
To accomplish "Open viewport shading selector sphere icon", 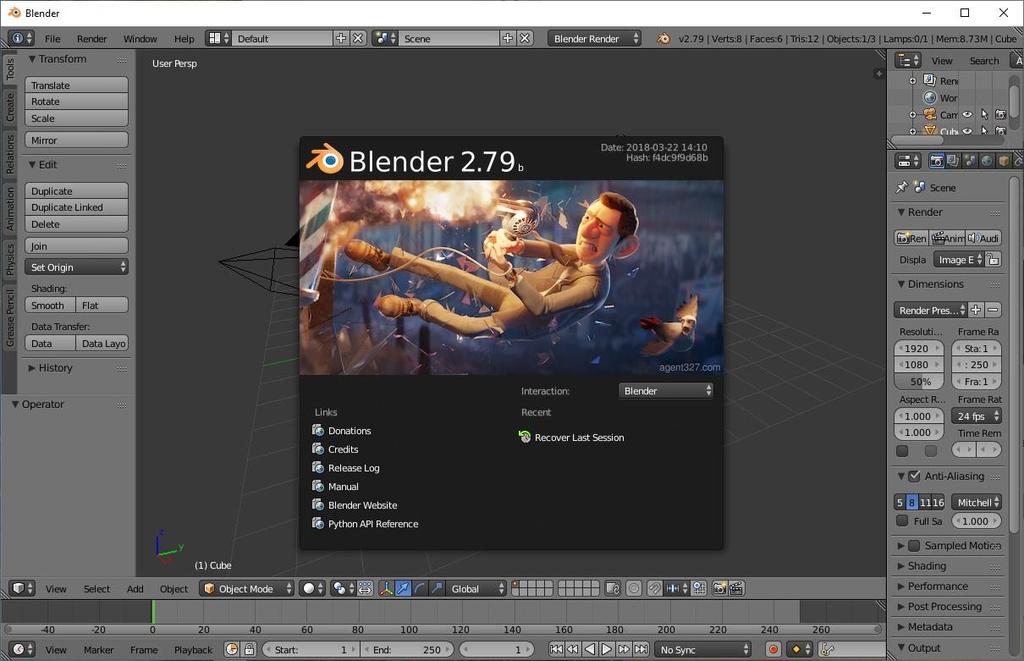I will point(312,588).
